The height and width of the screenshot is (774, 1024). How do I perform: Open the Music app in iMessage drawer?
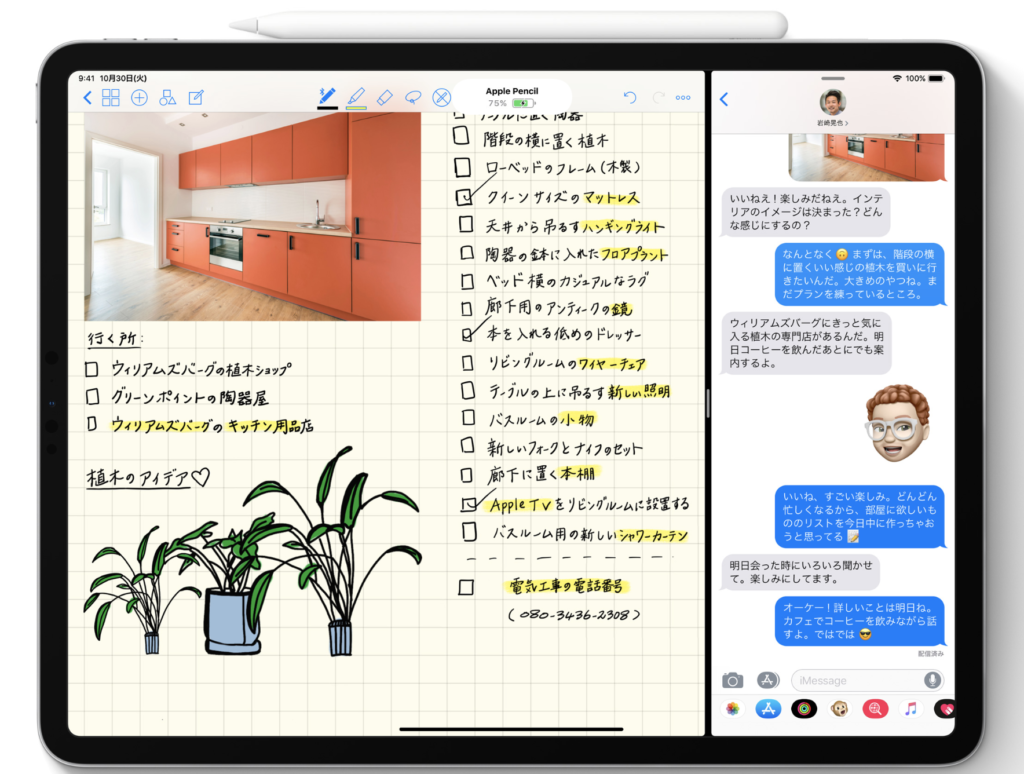(x=910, y=708)
